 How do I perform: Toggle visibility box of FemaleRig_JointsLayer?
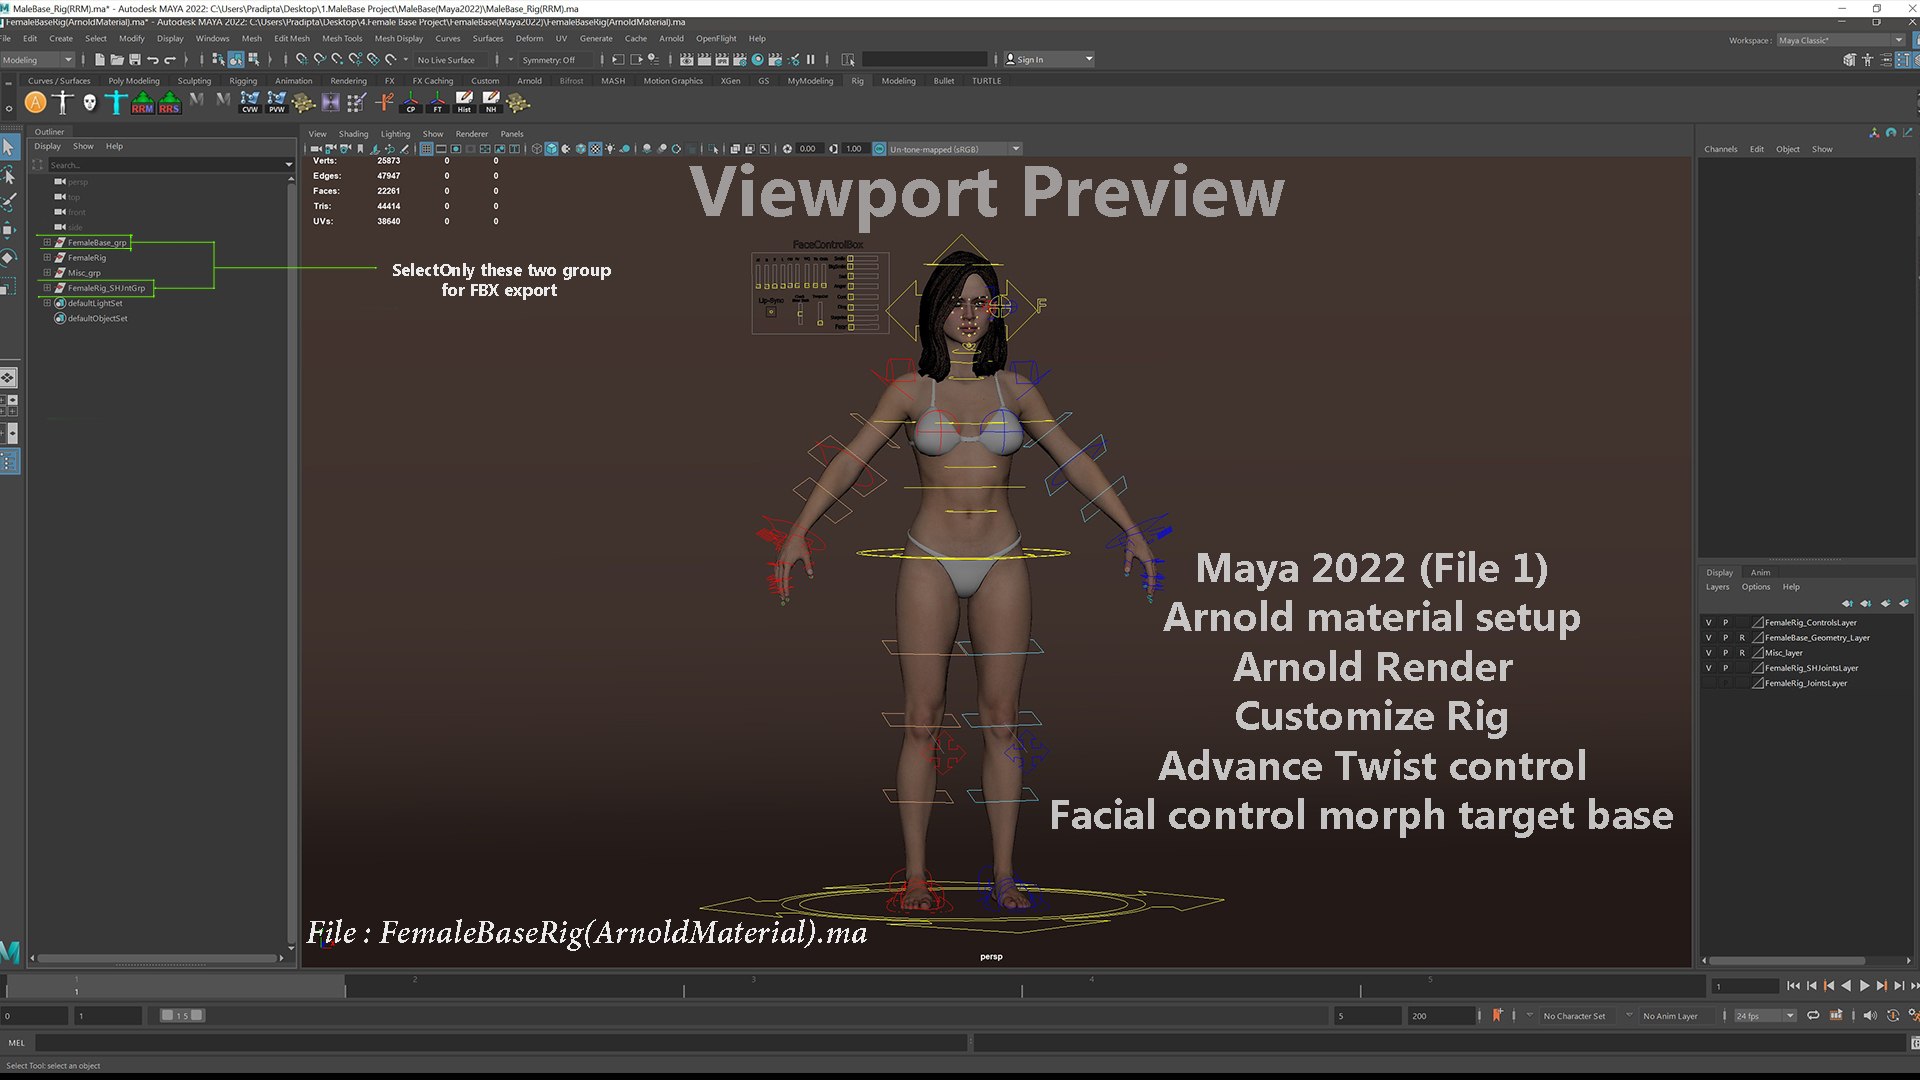pyautogui.click(x=1708, y=683)
